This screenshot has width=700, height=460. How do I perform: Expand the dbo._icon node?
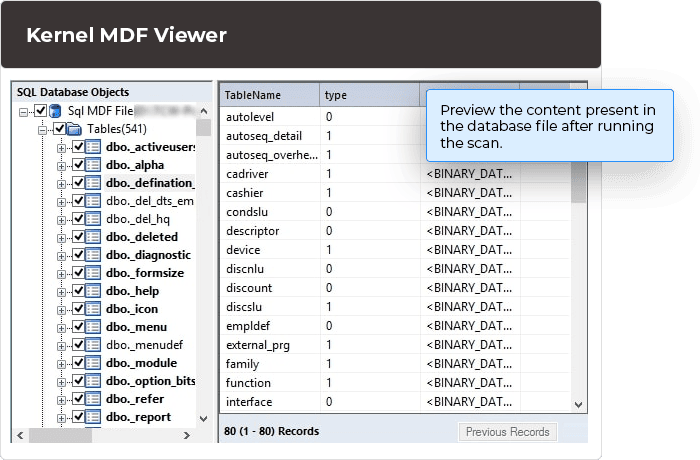click(61, 310)
